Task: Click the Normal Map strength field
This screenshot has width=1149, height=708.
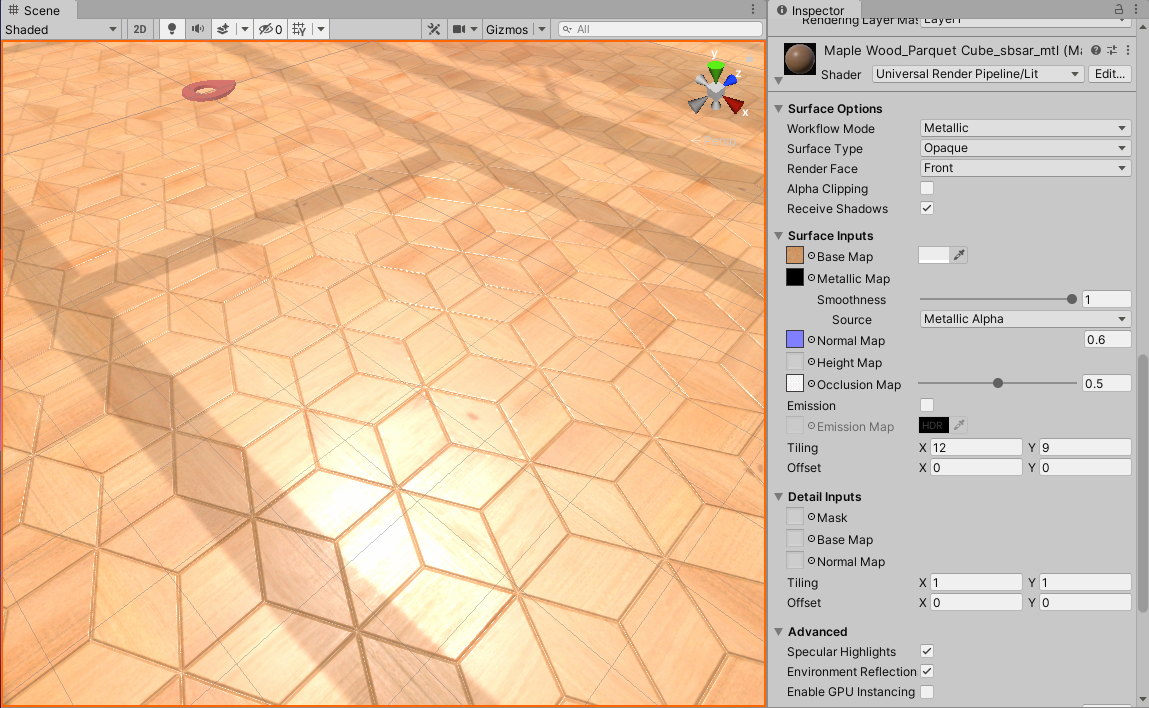Action: [x=1107, y=339]
